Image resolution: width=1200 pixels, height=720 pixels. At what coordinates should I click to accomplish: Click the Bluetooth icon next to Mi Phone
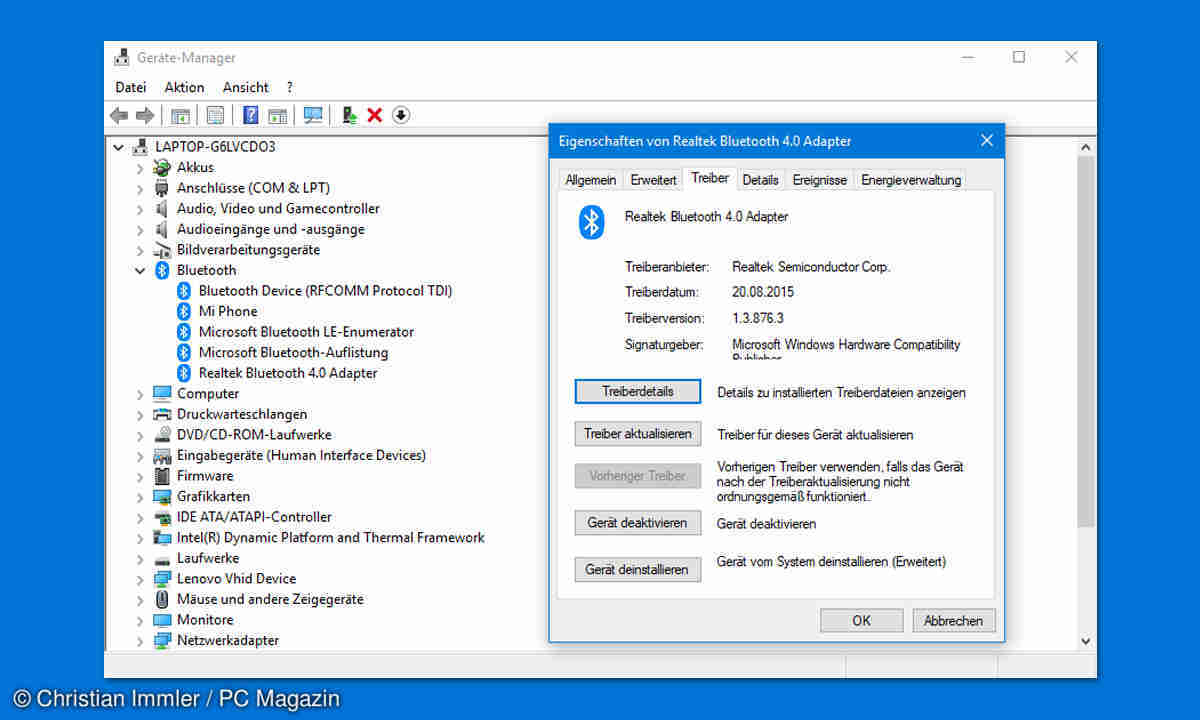pos(184,311)
